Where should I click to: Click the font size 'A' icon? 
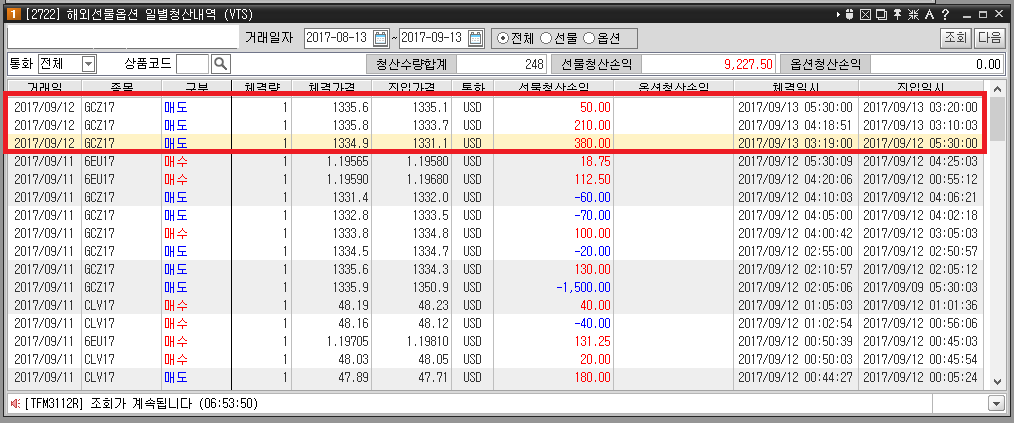929,14
